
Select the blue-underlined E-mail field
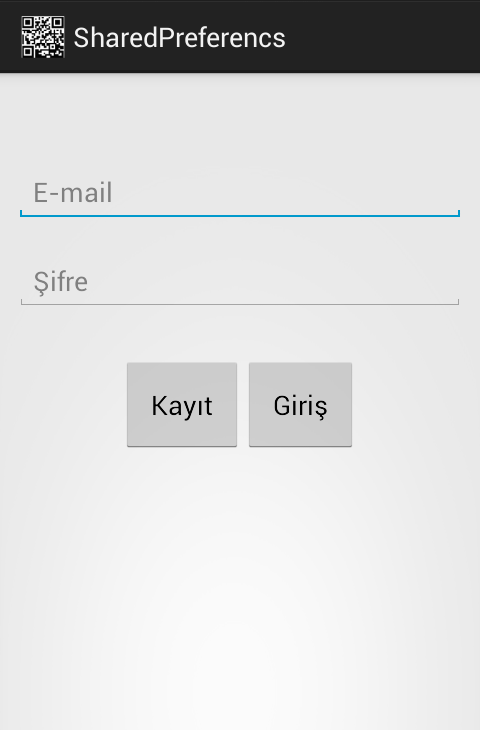(240, 193)
